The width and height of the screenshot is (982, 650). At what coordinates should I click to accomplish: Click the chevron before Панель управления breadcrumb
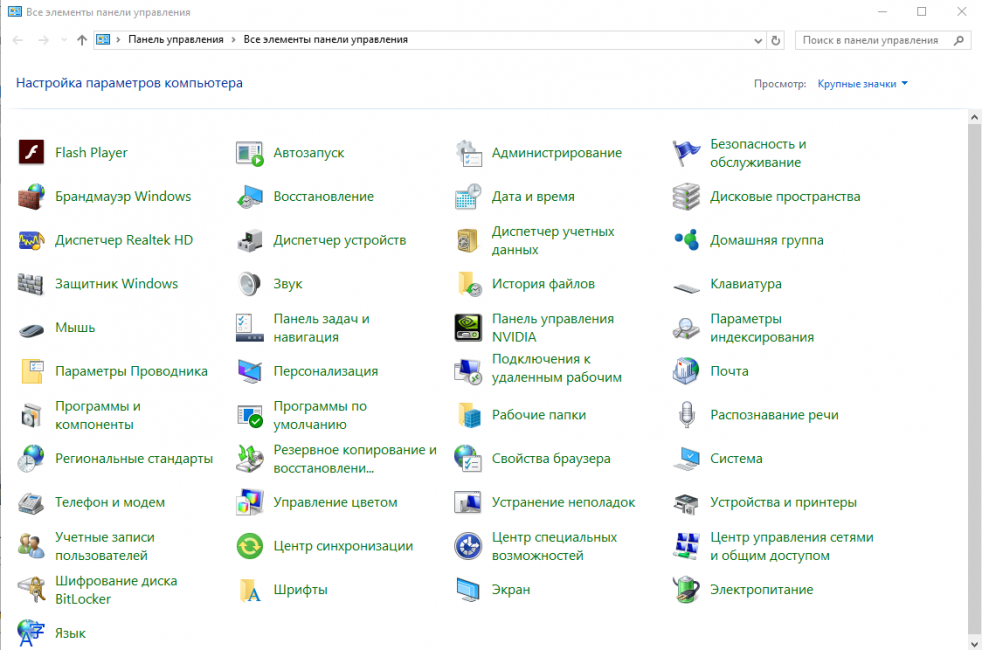[x=118, y=39]
